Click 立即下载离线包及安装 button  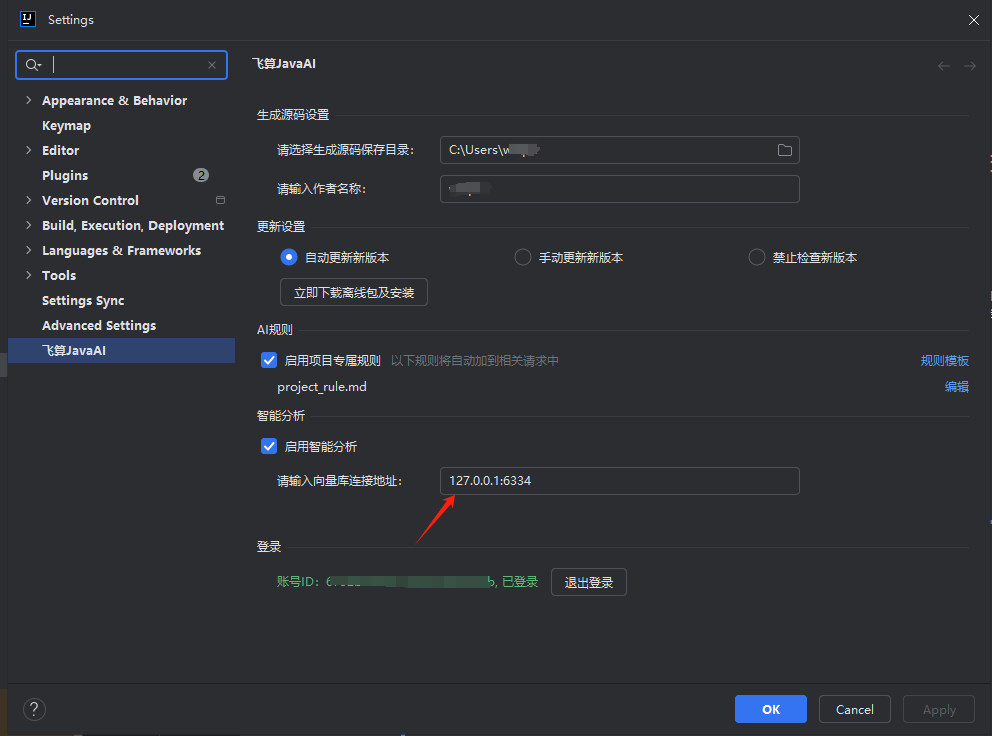click(x=354, y=292)
